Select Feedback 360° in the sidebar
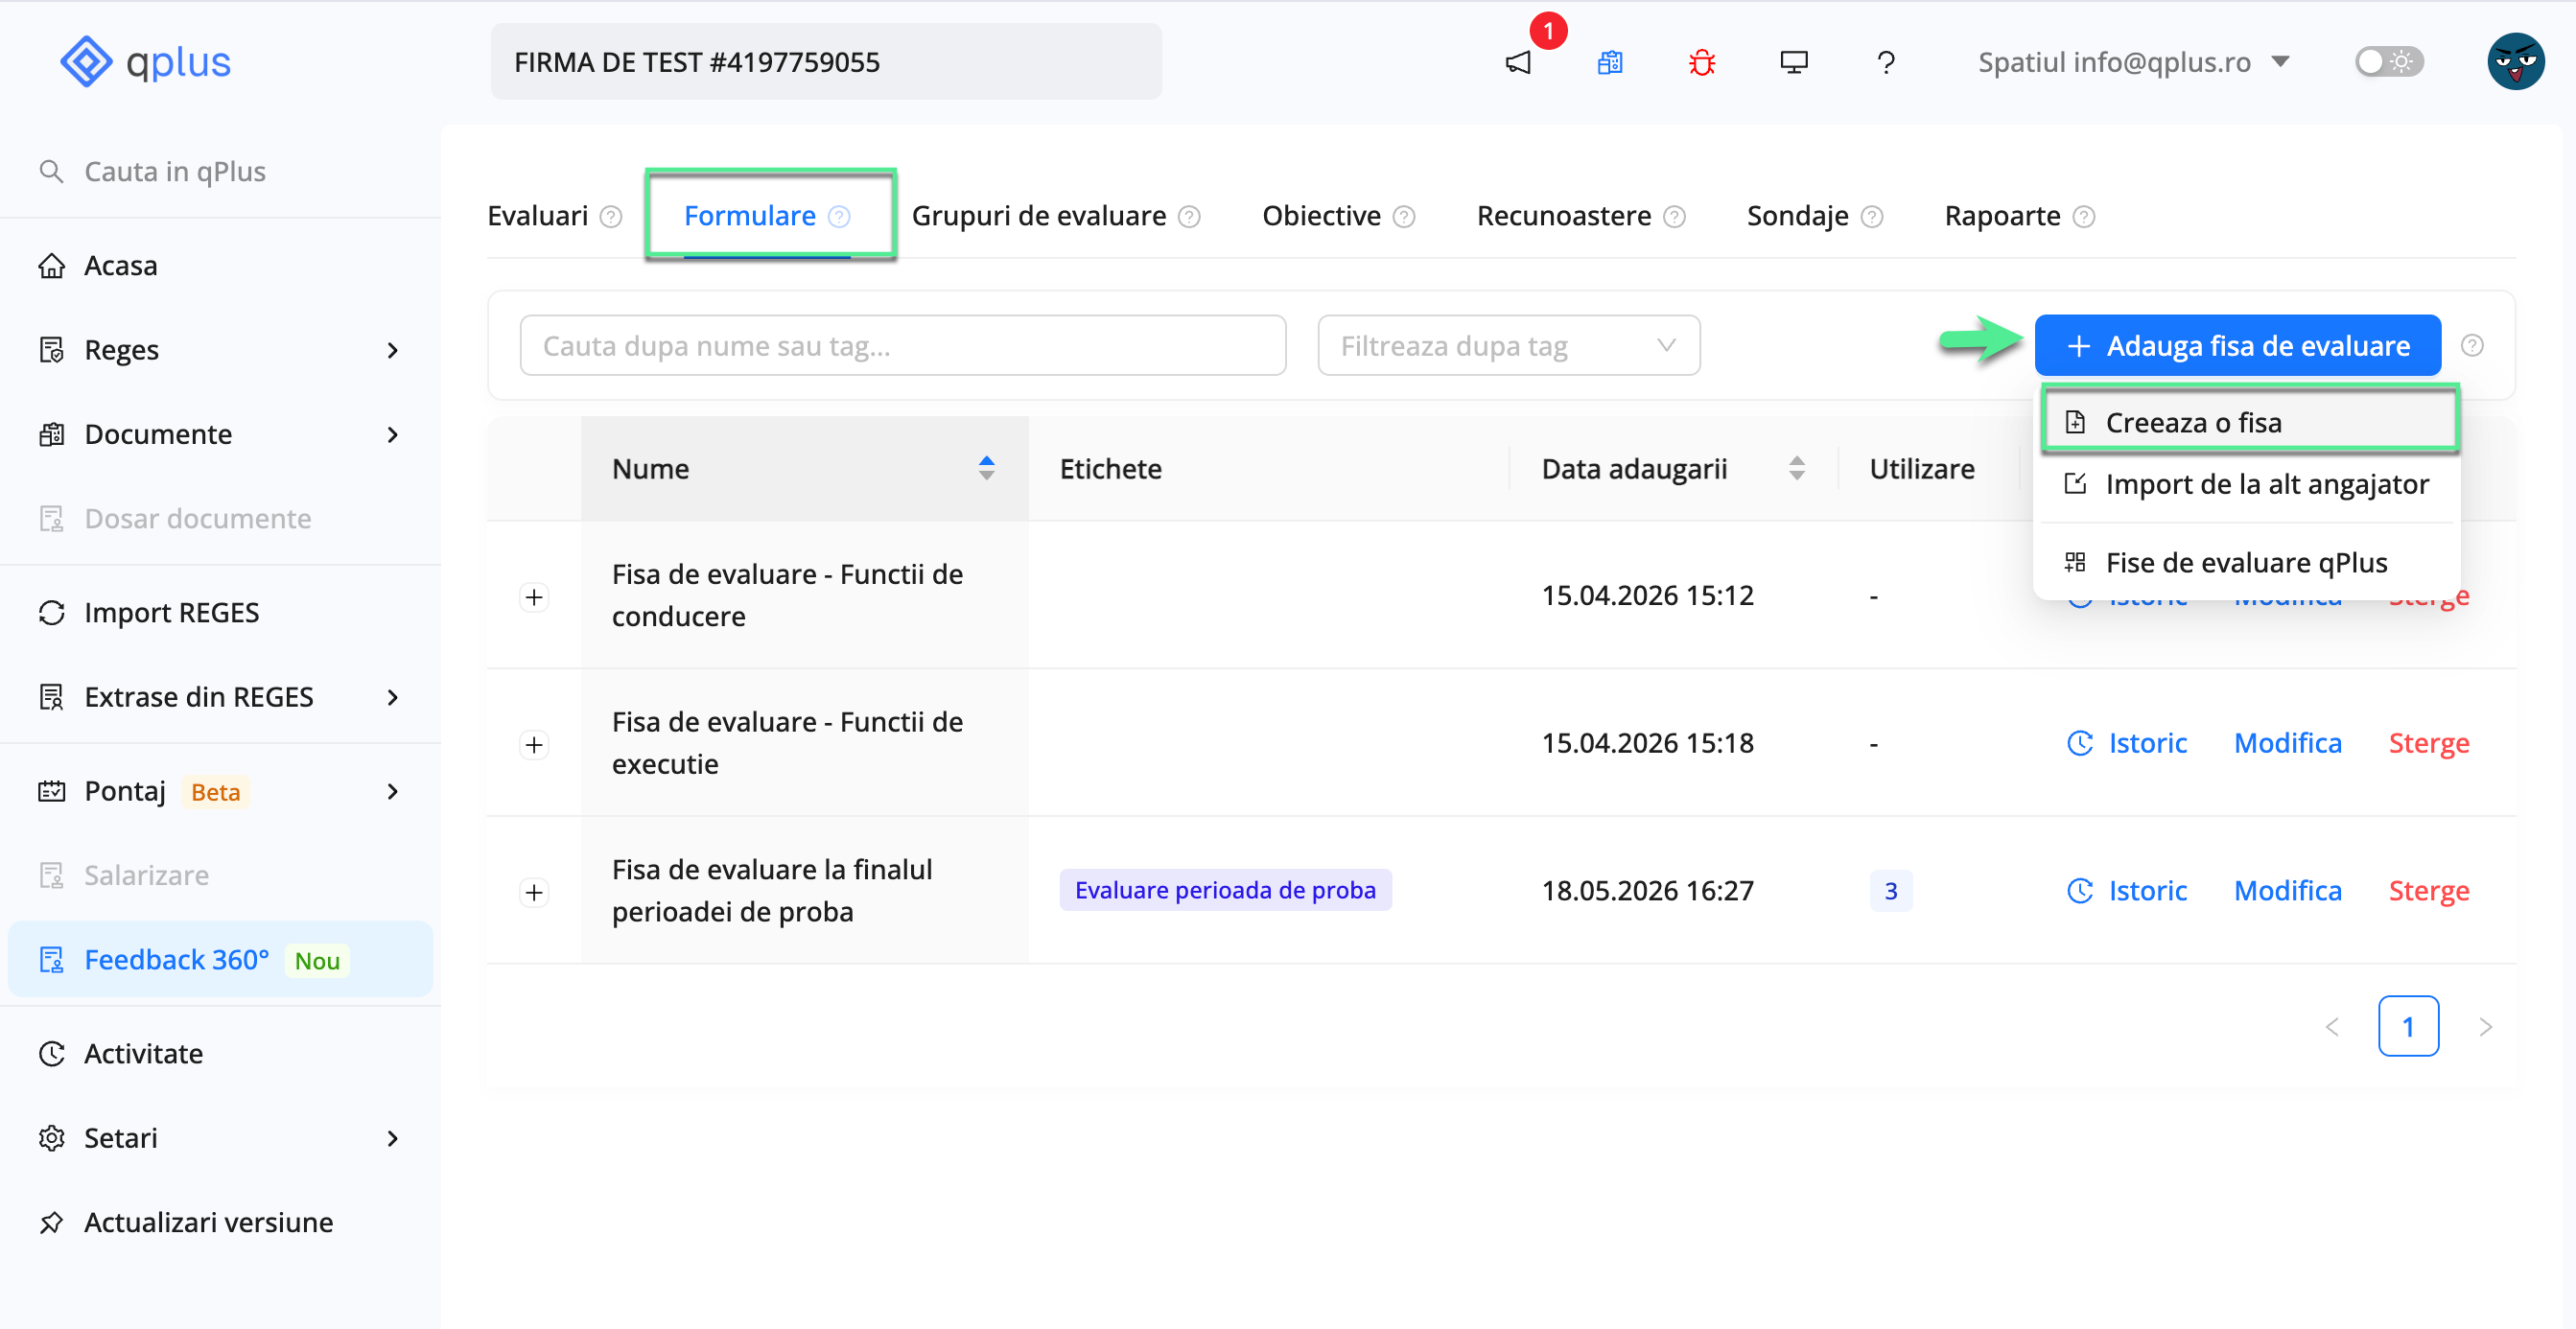This screenshot has width=2576, height=1329. coord(220,959)
